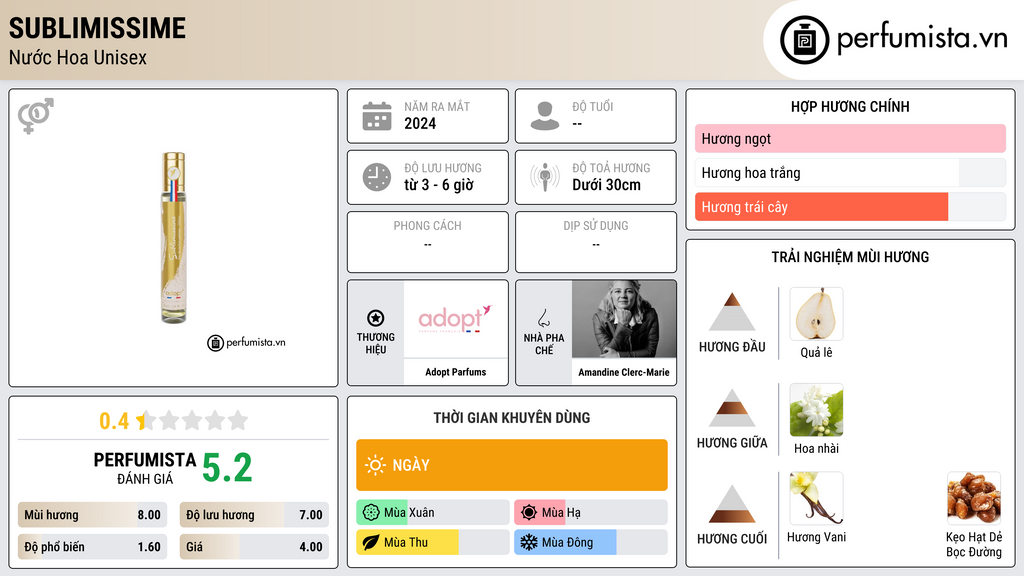This screenshot has height=576, width=1024.
Task: Click the Amandine Clerc-Marie name label
Action: tap(624, 372)
